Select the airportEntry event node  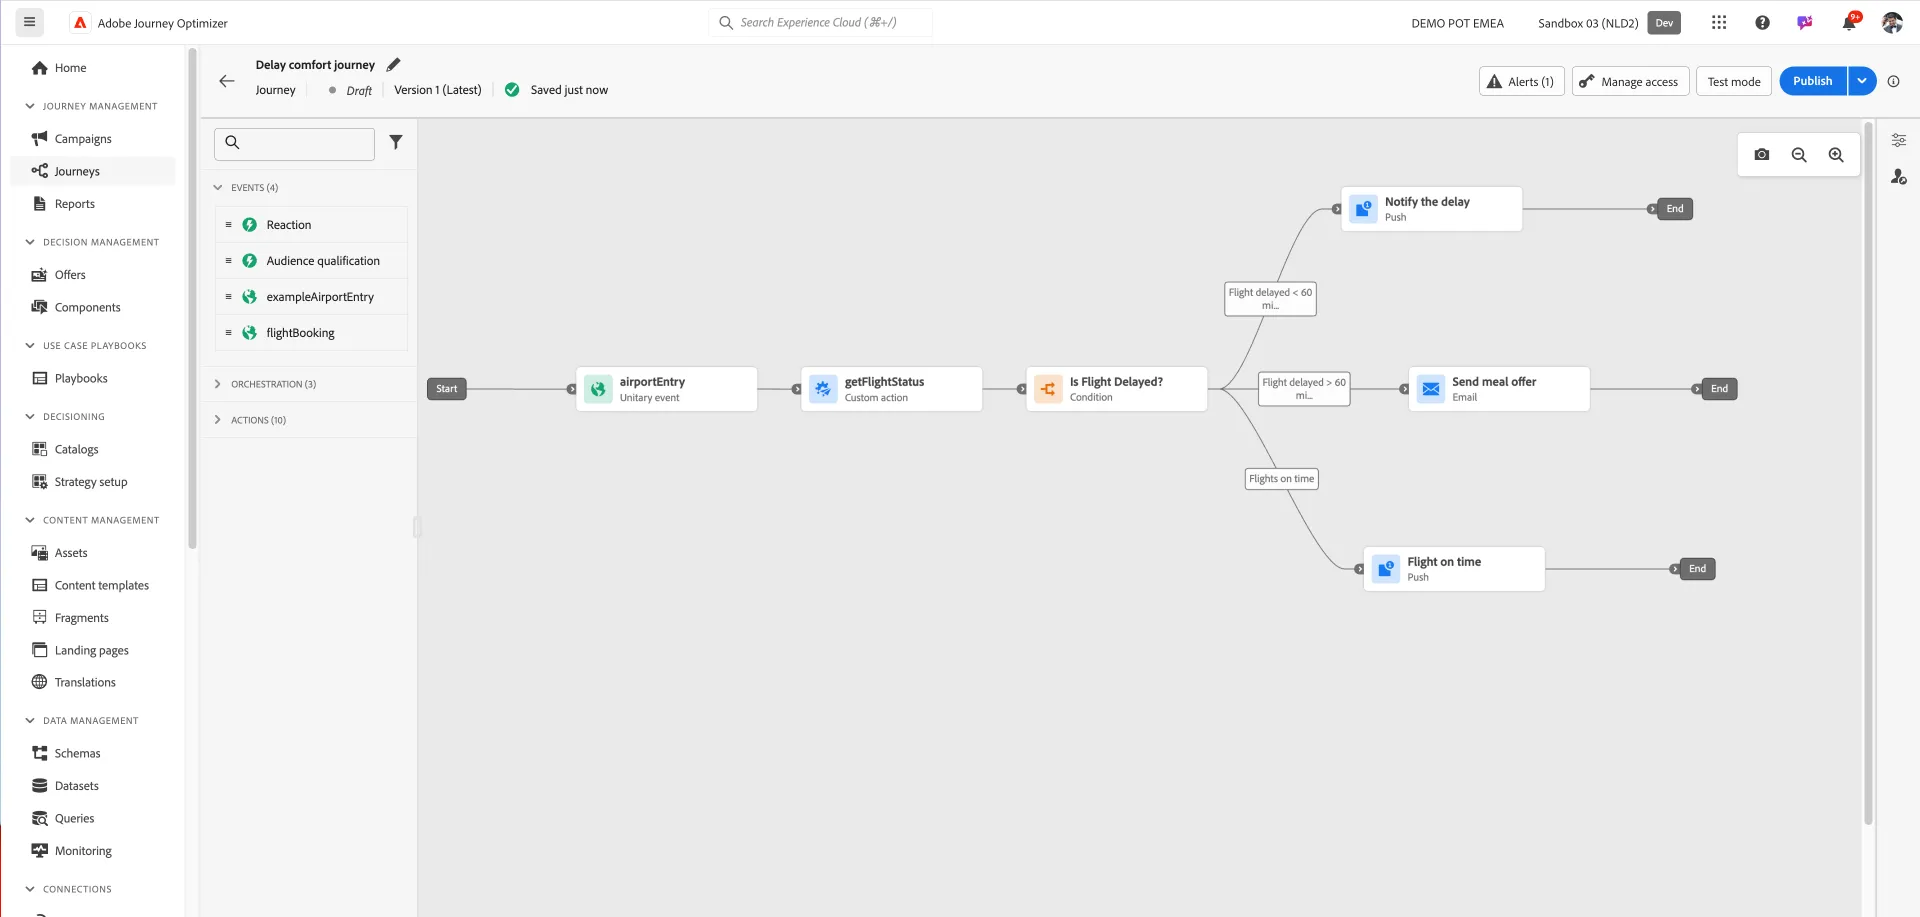click(666, 389)
